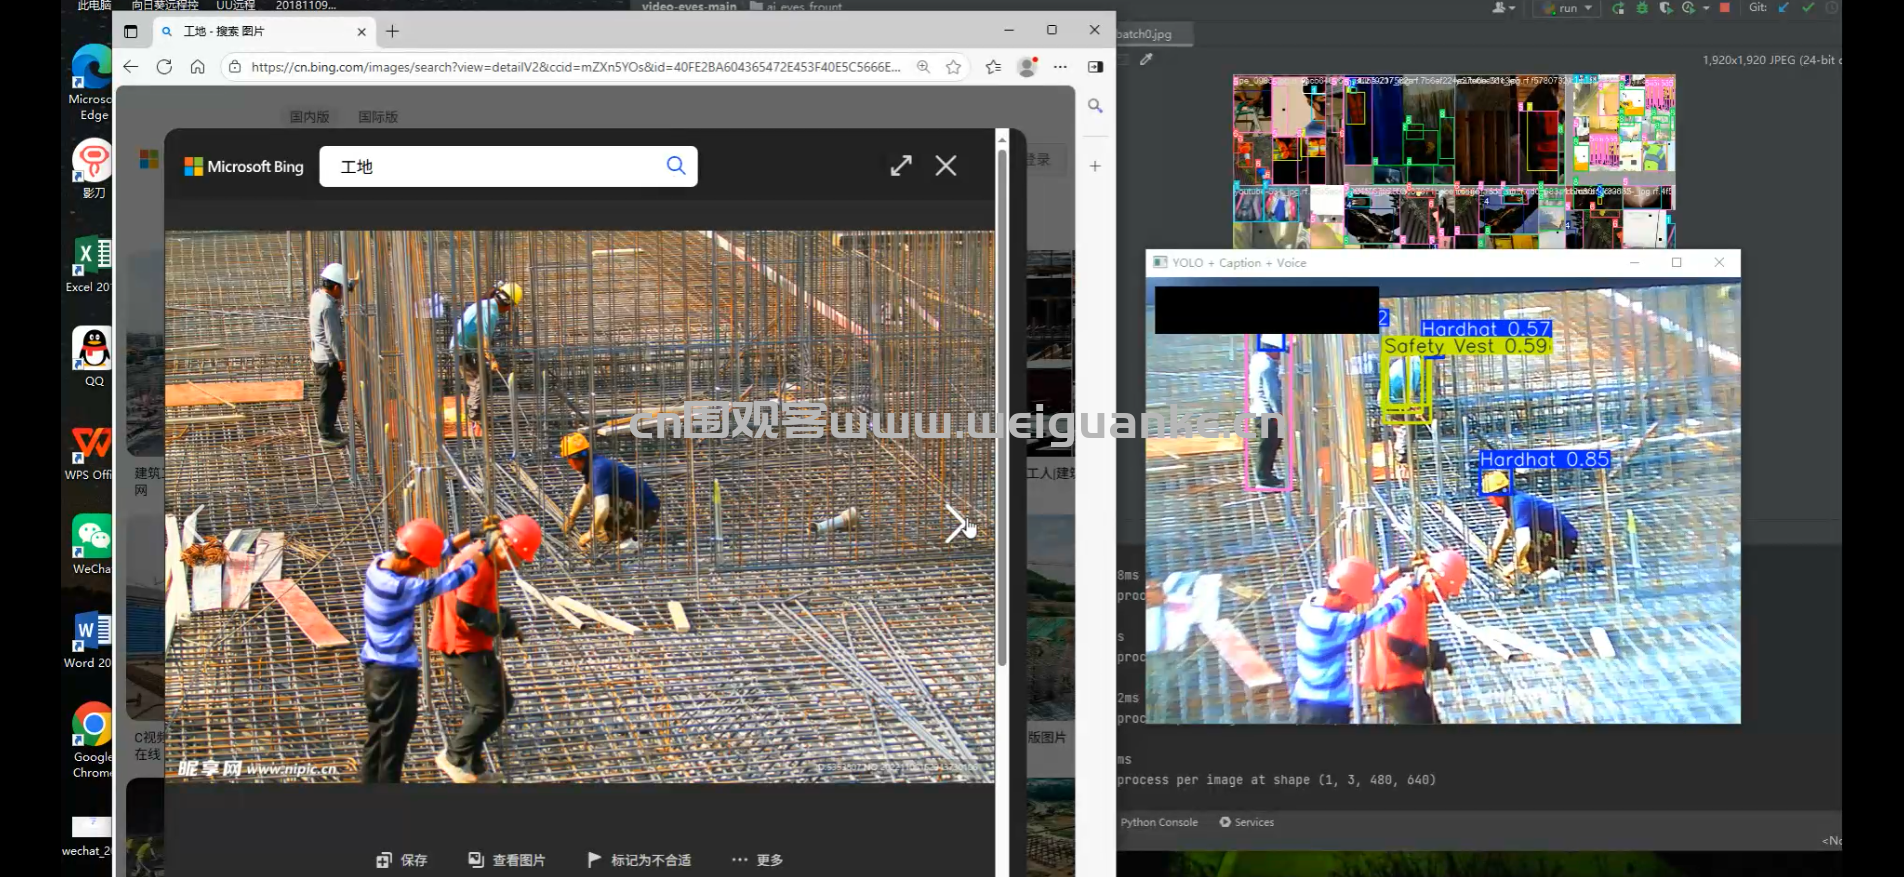Select the color picker eyedropper tool
Viewport: 1904px width, 877px height.
1146,59
